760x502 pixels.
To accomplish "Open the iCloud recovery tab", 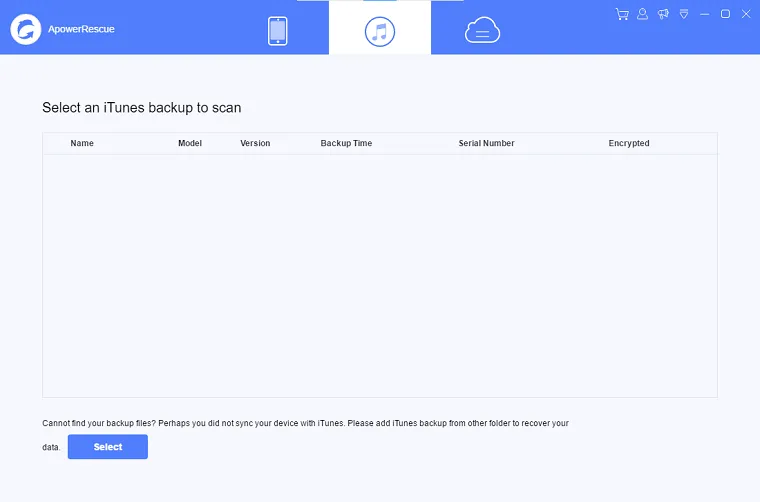I will click(x=482, y=31).
